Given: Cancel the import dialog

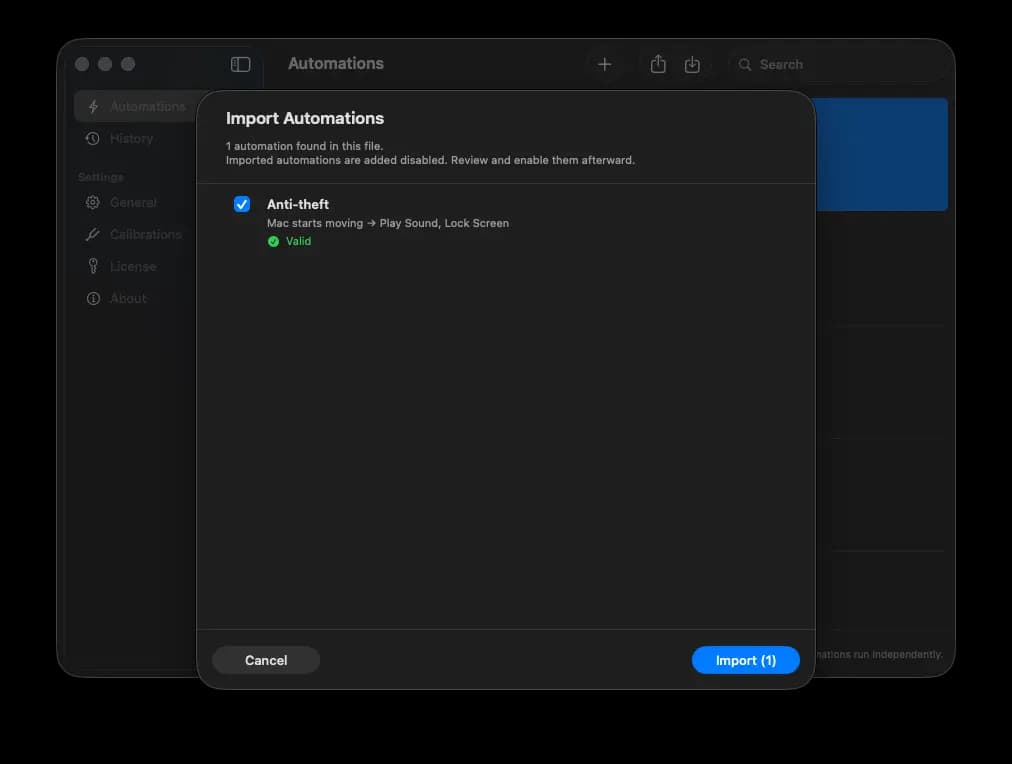Looking at the screenshot, I should click(x=266, y=660).
